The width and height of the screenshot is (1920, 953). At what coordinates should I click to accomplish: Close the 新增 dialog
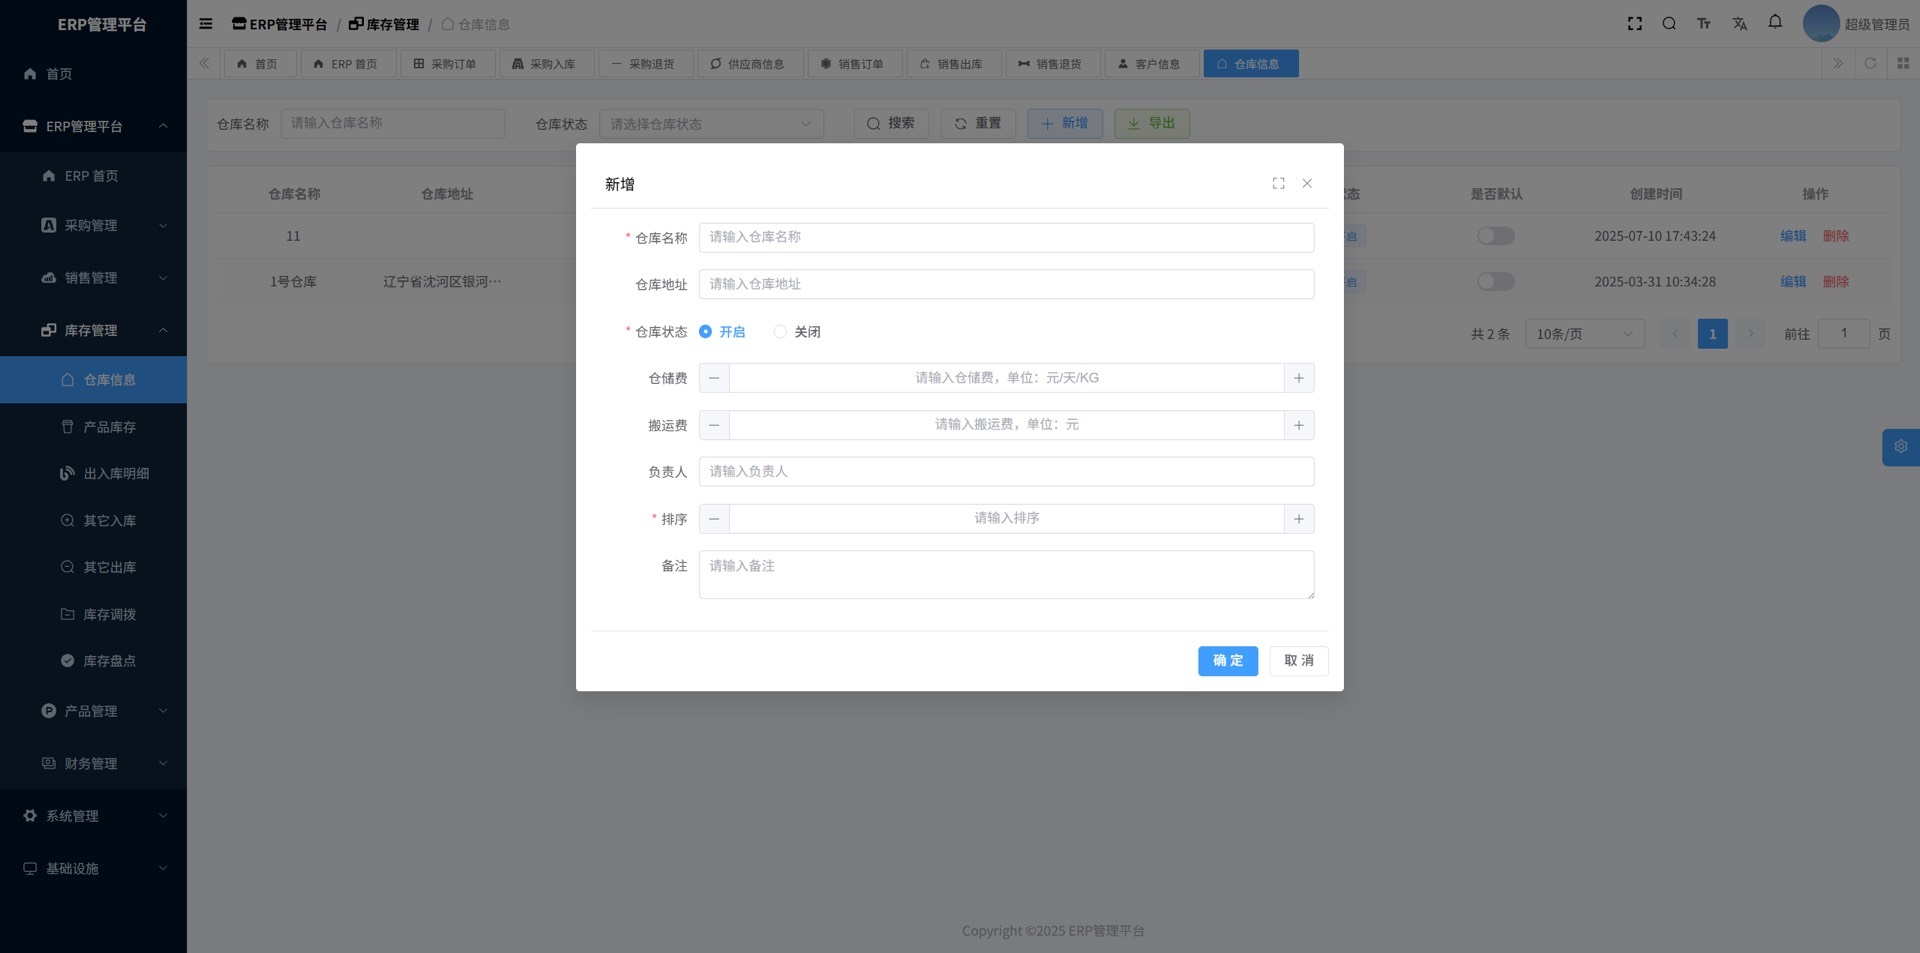pos(1307,183)
